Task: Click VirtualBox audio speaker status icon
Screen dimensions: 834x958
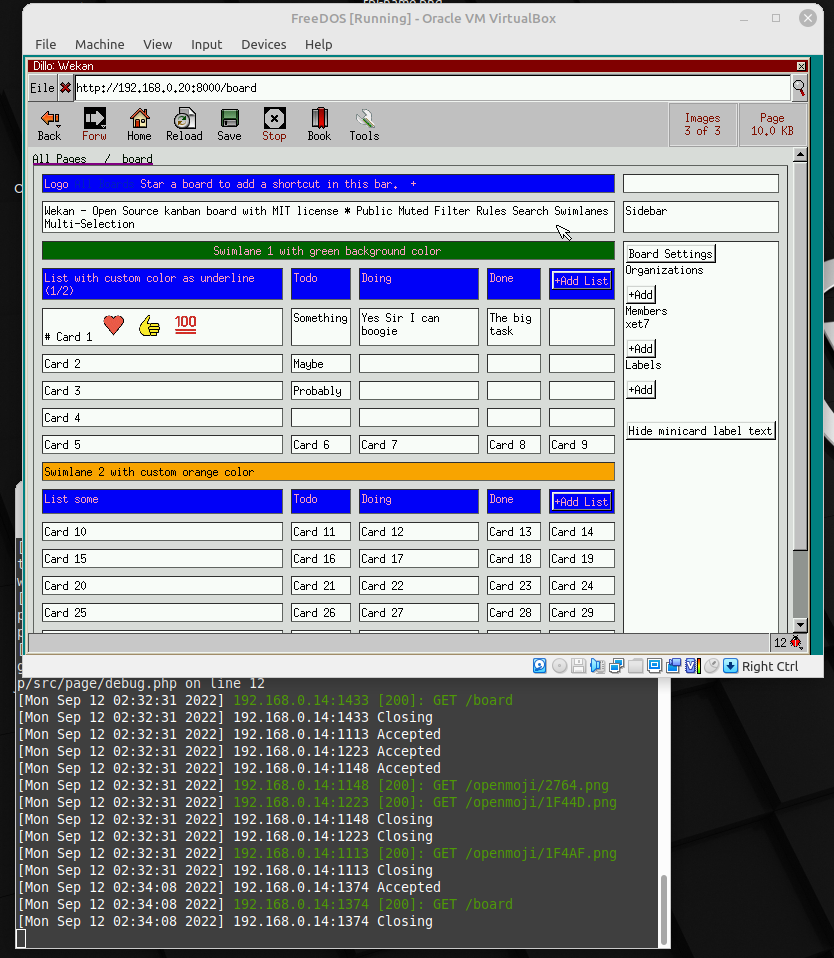Action: [x=597, y=666]
